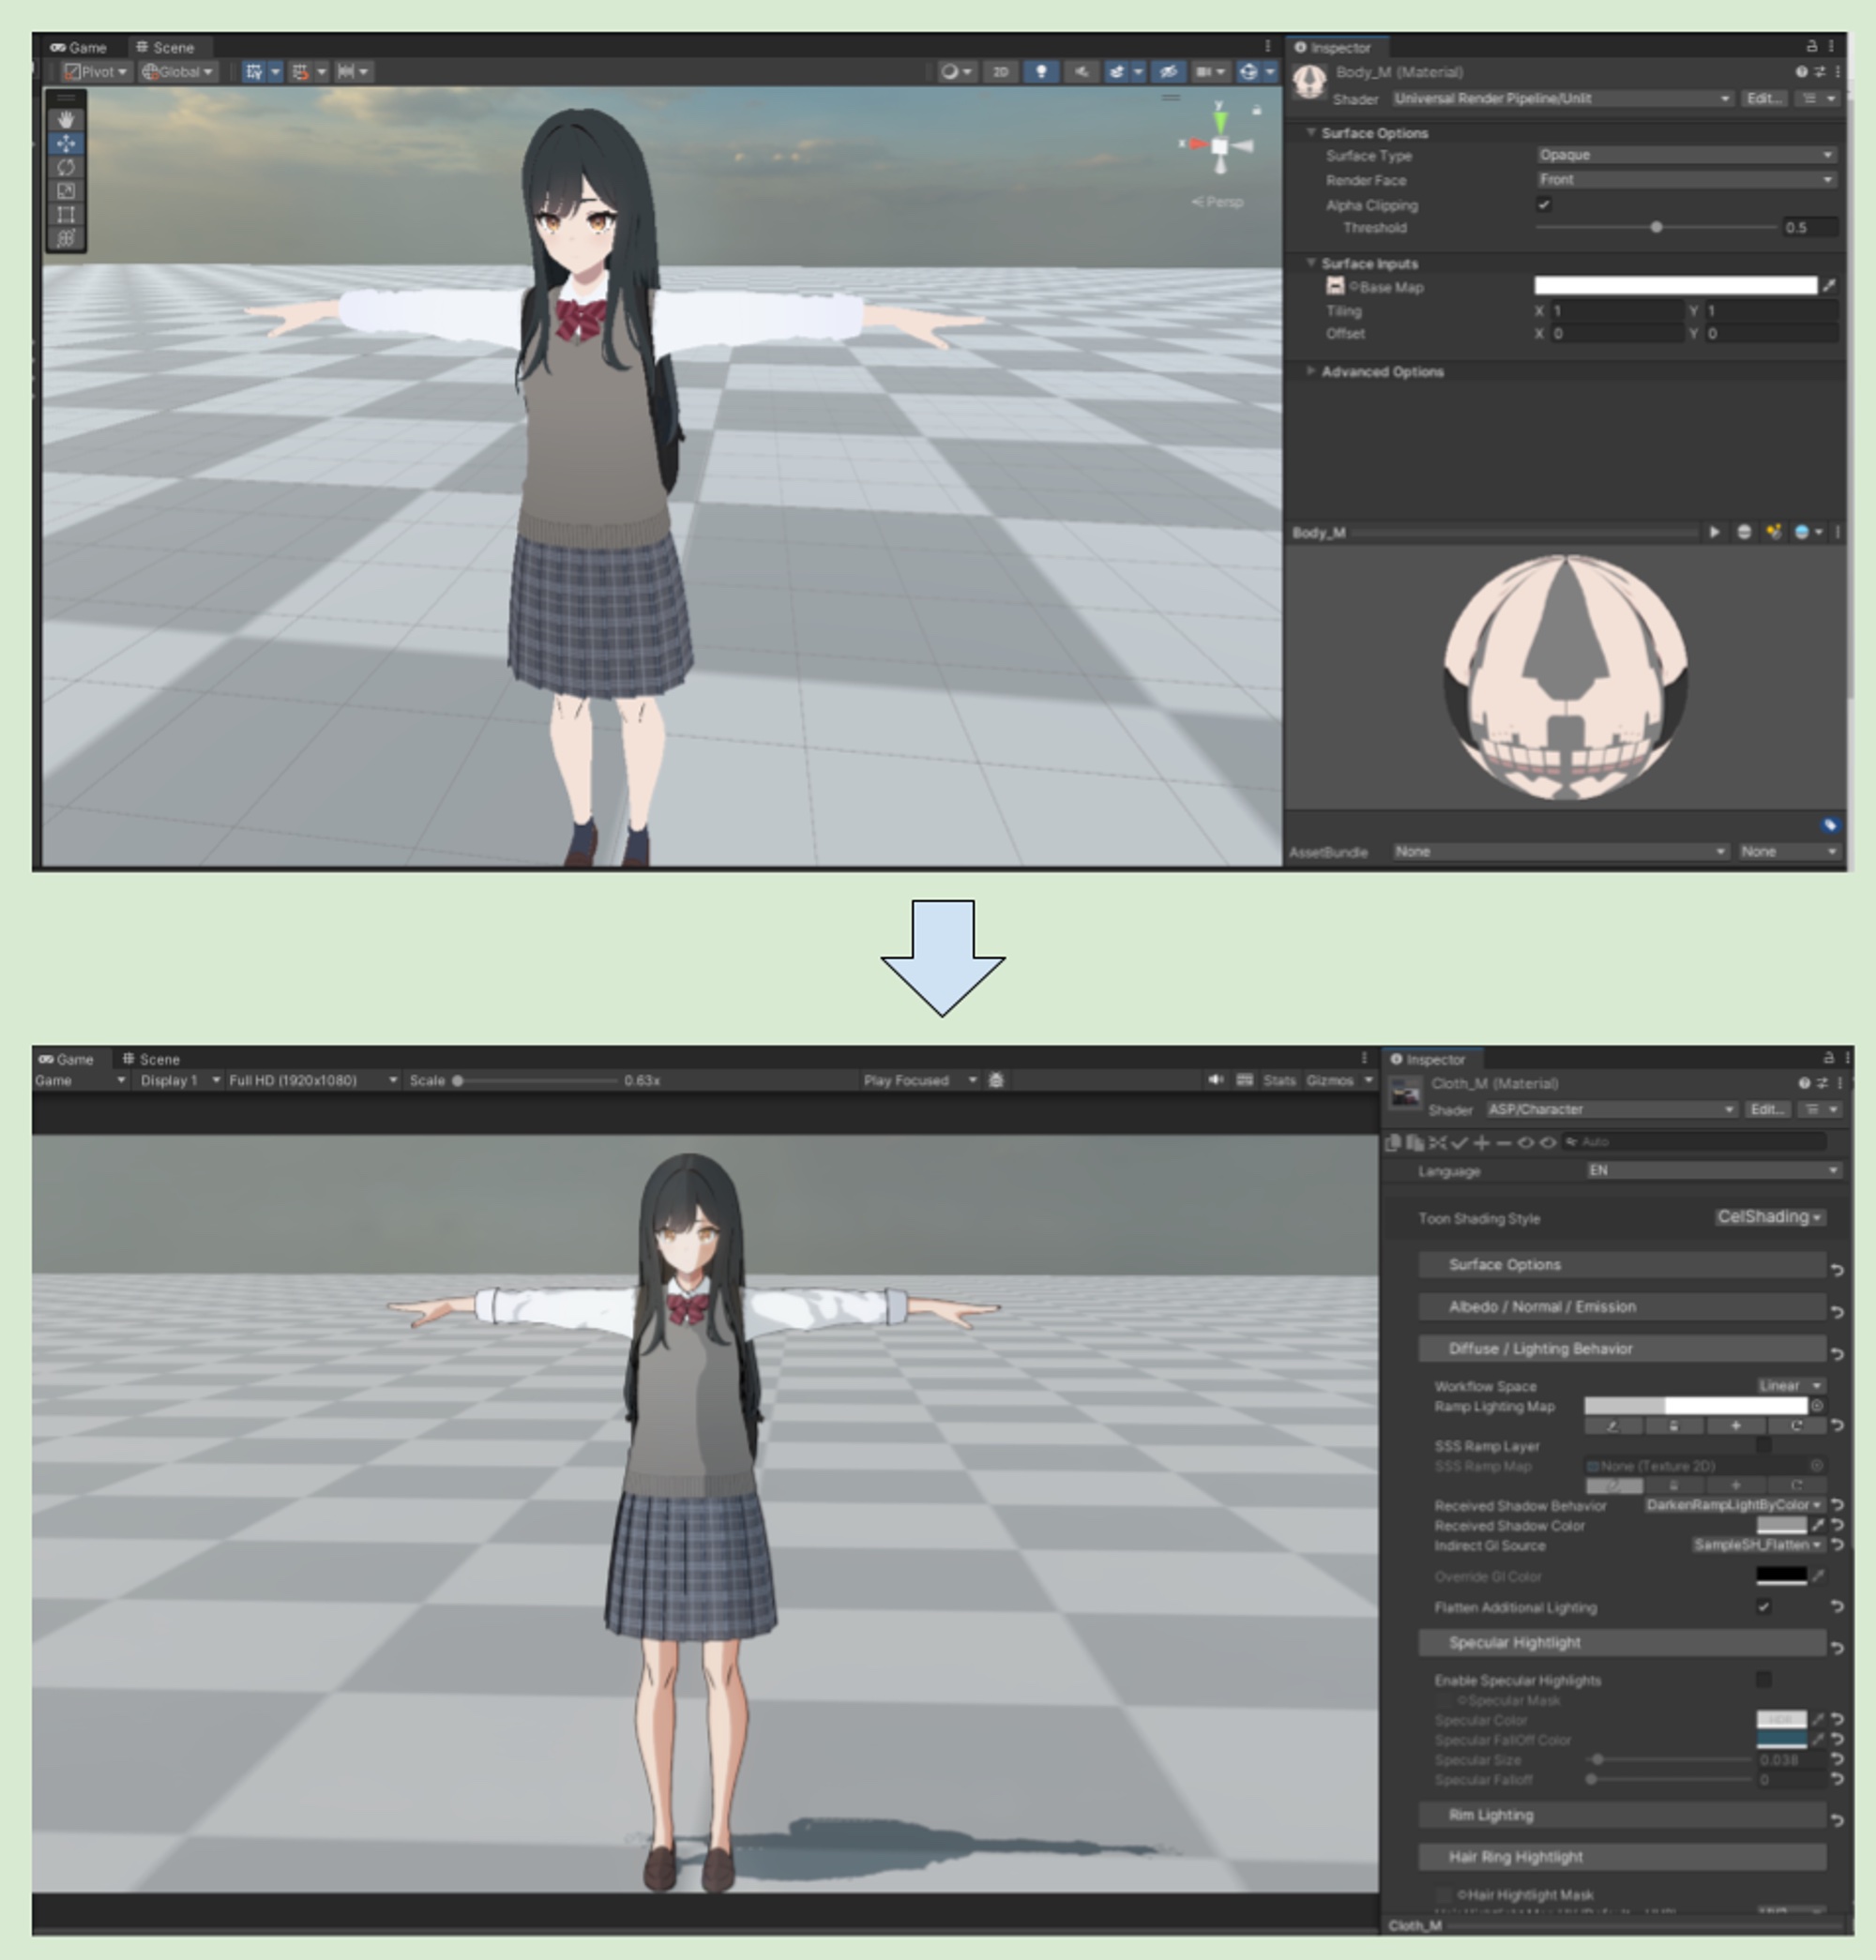This screenshot has height=1960, width=1876.
Task: Toggle scene lighting bulb icon
Action: (x=1041, y=71)
